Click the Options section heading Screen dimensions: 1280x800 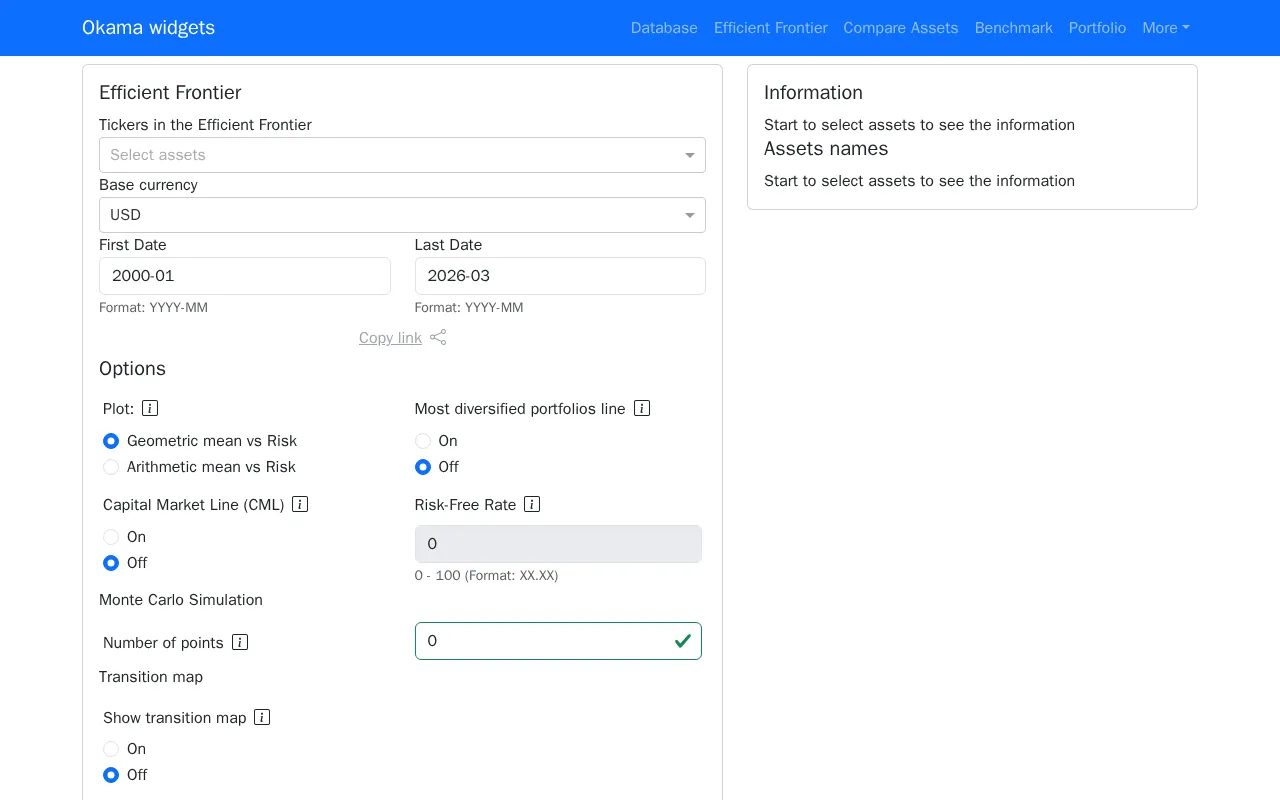(x=132, y=368)
